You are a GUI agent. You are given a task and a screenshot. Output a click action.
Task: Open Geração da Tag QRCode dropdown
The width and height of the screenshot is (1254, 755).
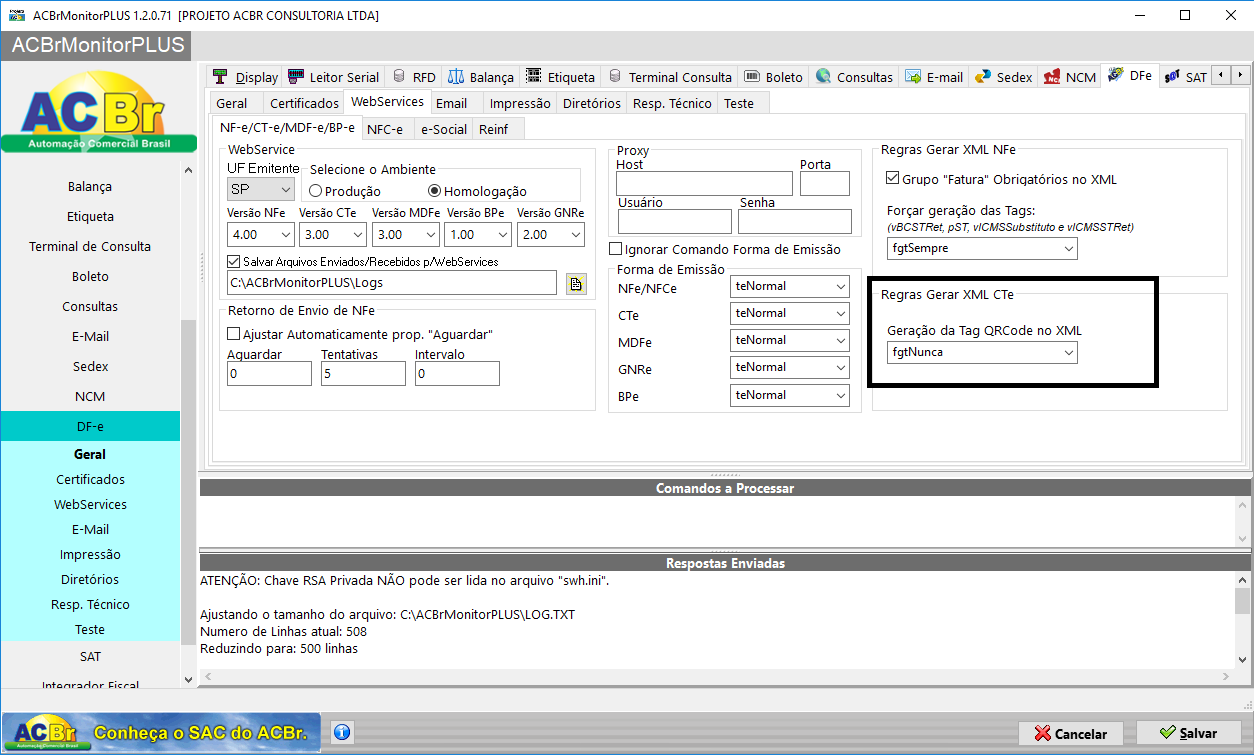(982, 352)
